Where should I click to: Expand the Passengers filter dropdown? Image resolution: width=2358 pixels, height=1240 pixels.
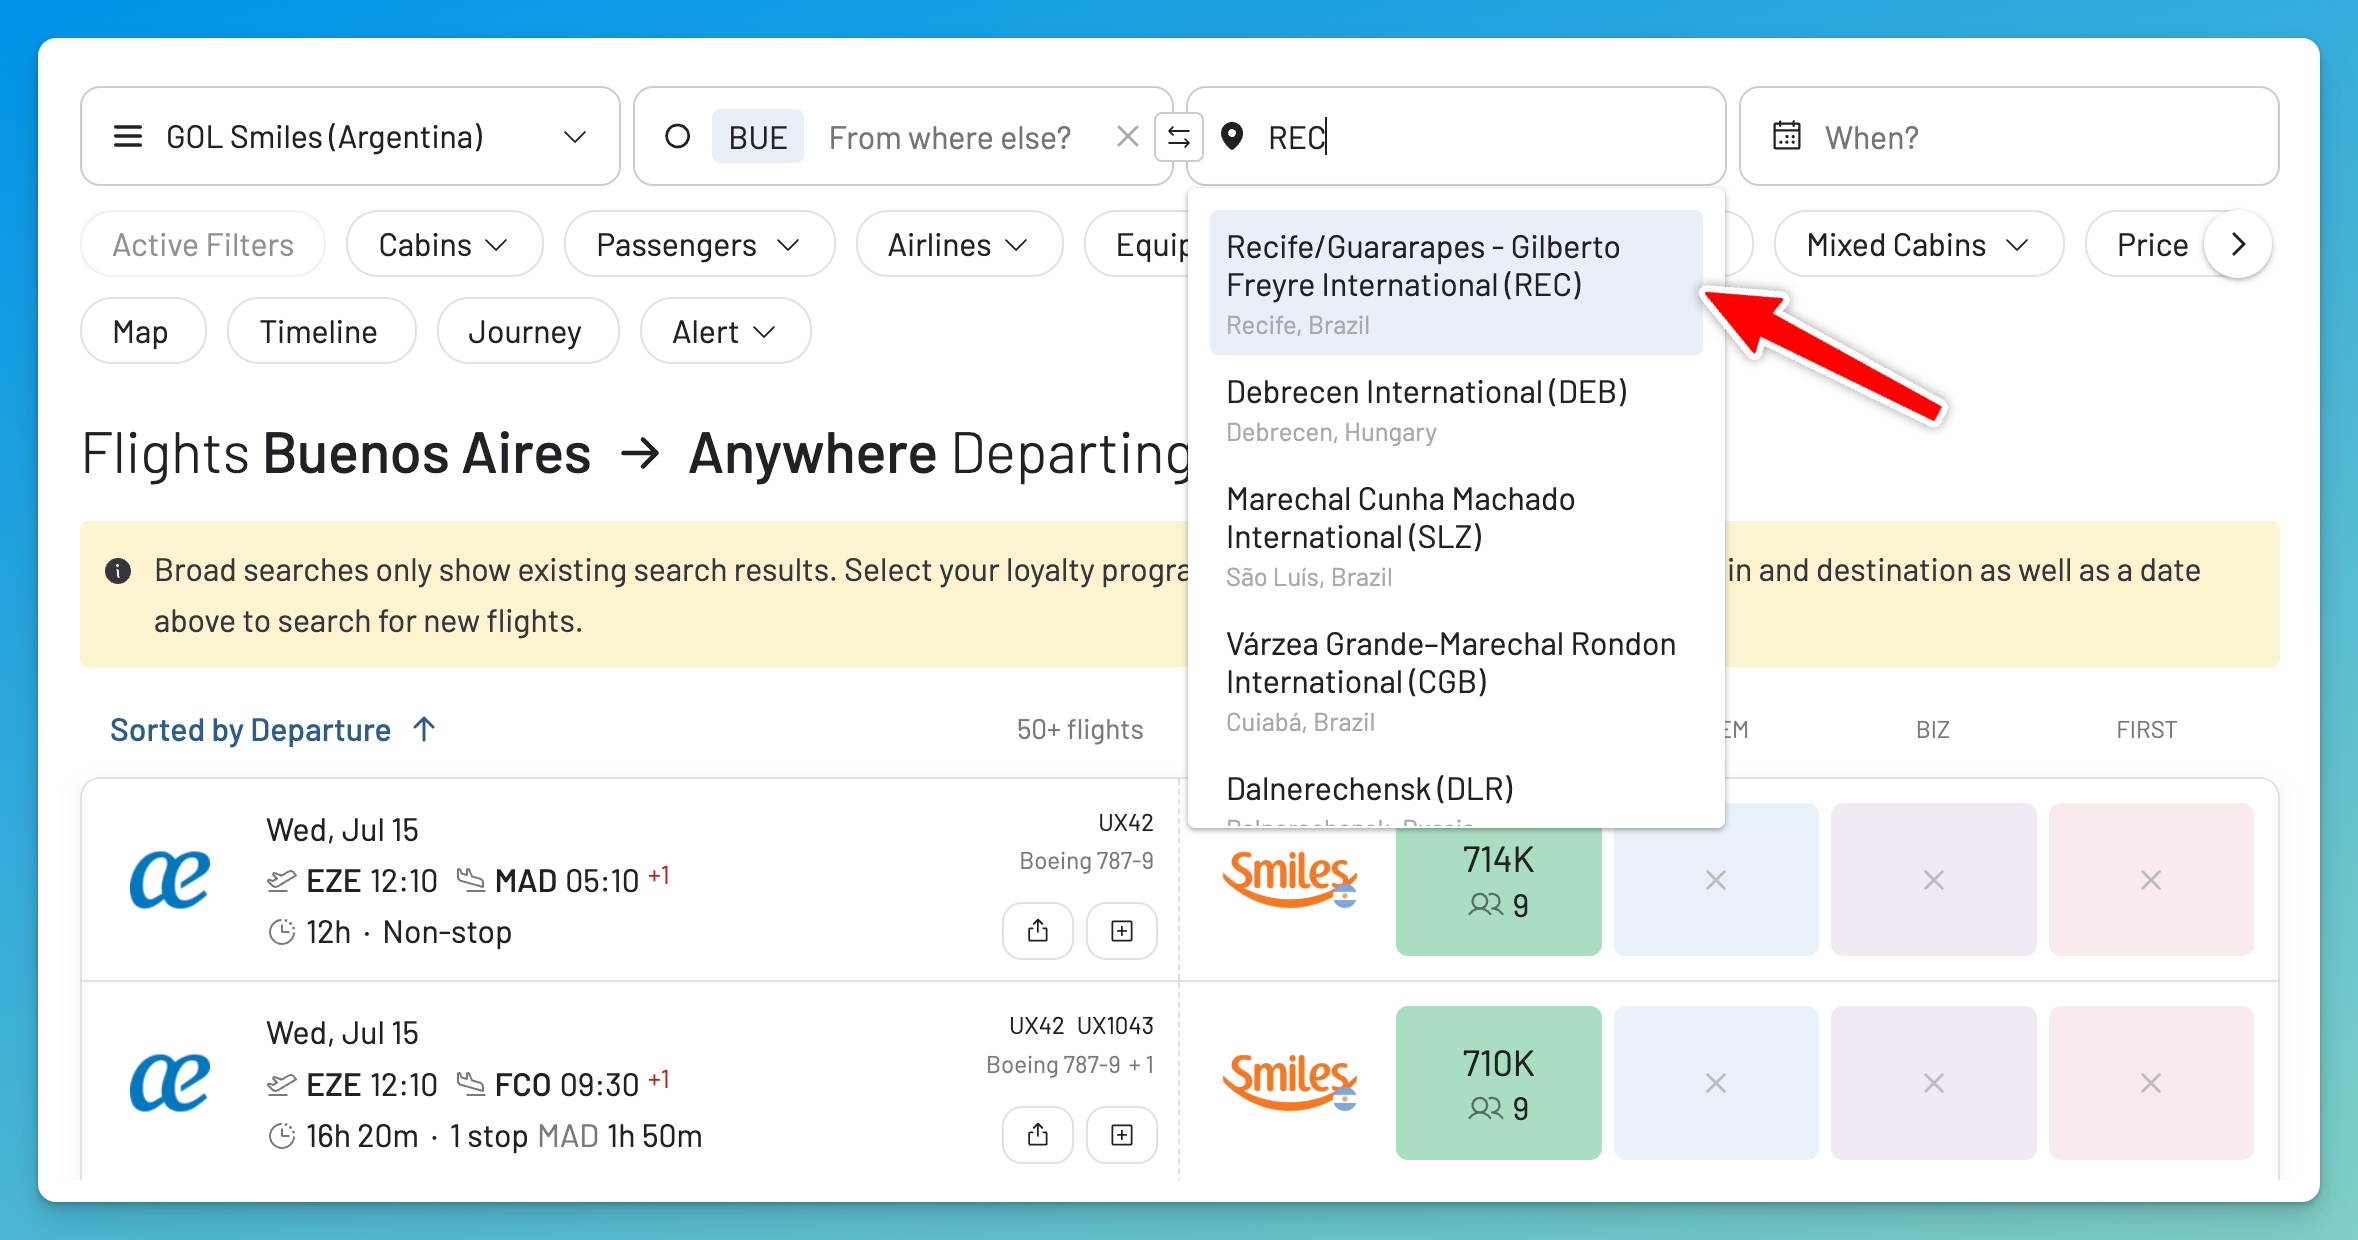click(699, 244)
